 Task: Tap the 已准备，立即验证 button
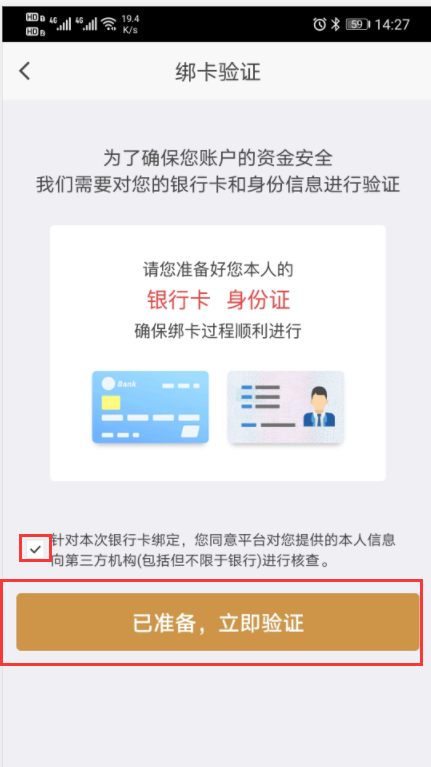point(218,622)
